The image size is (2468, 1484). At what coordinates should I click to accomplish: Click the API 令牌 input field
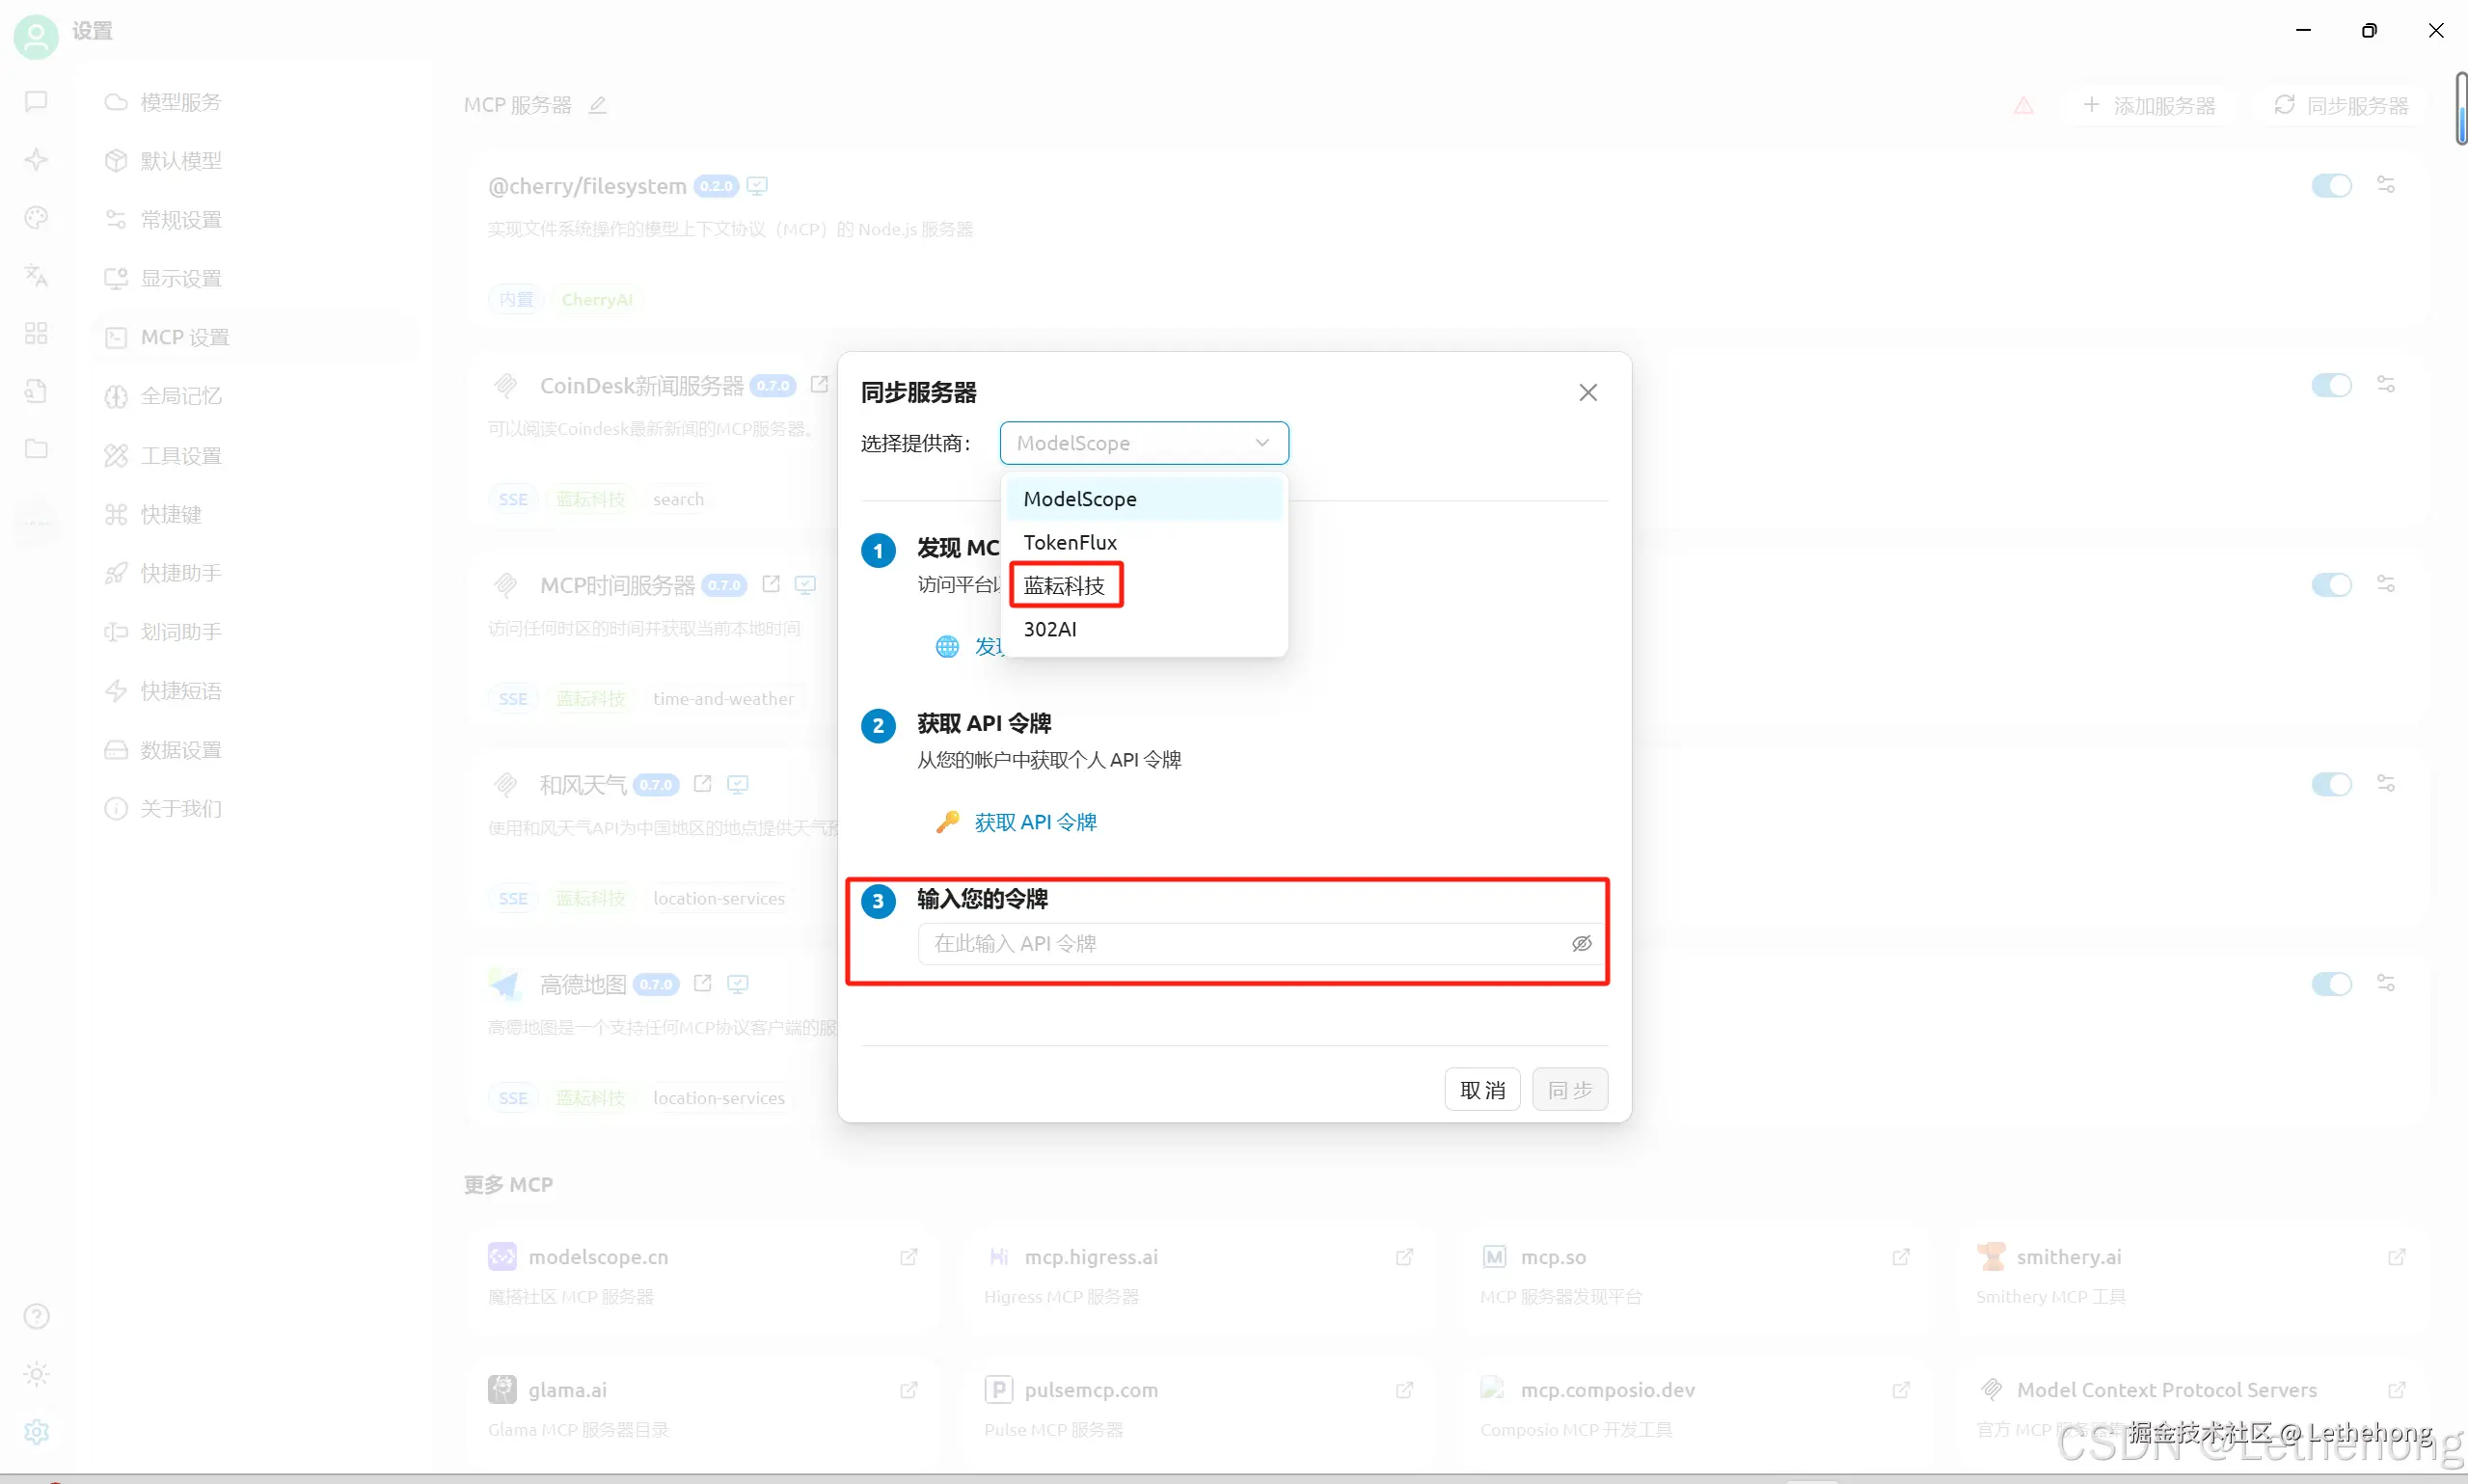[x=1240, y=943]
